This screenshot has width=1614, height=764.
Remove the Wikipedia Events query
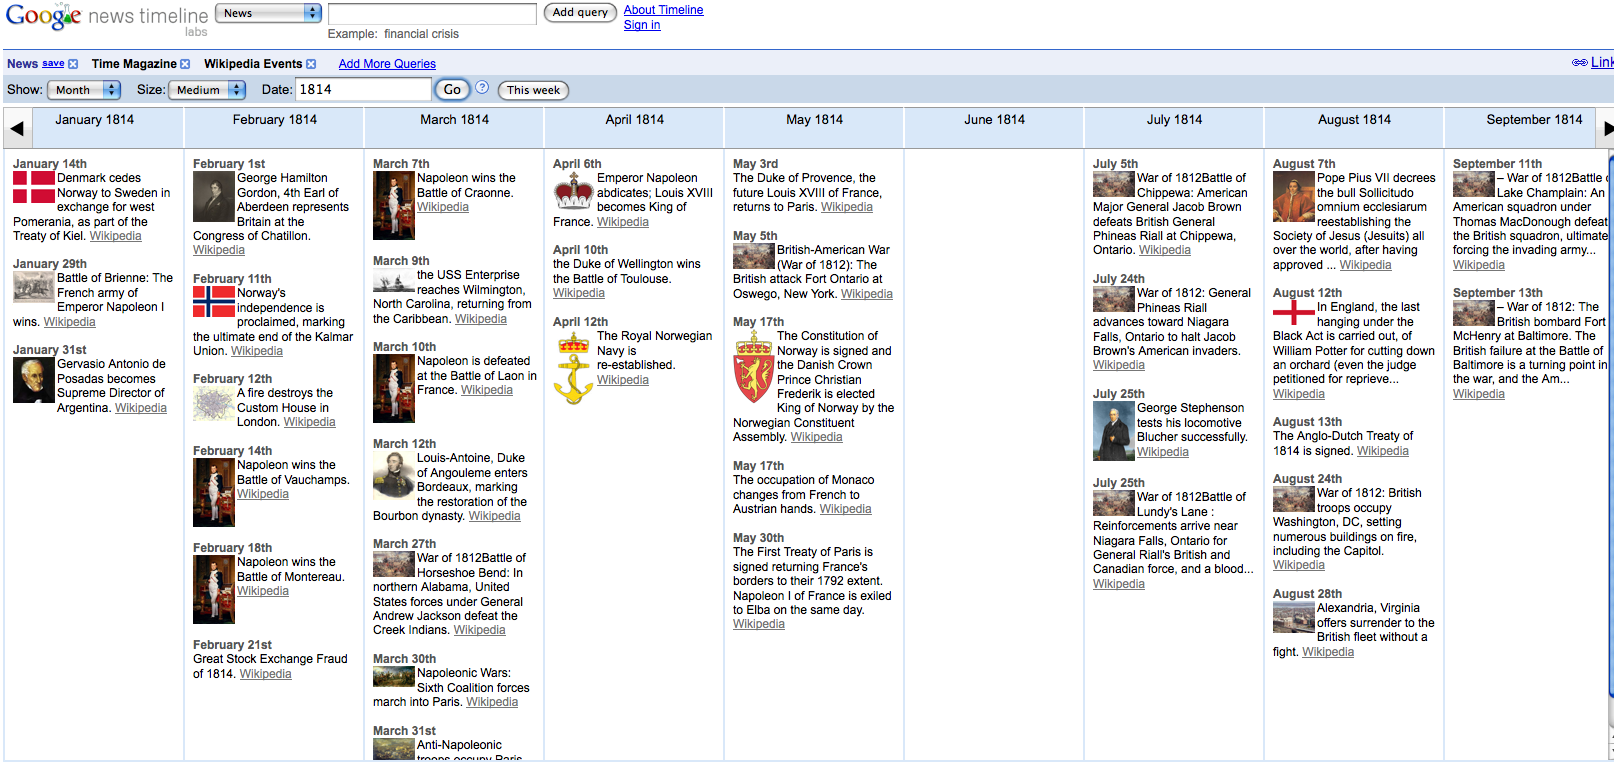311,64
